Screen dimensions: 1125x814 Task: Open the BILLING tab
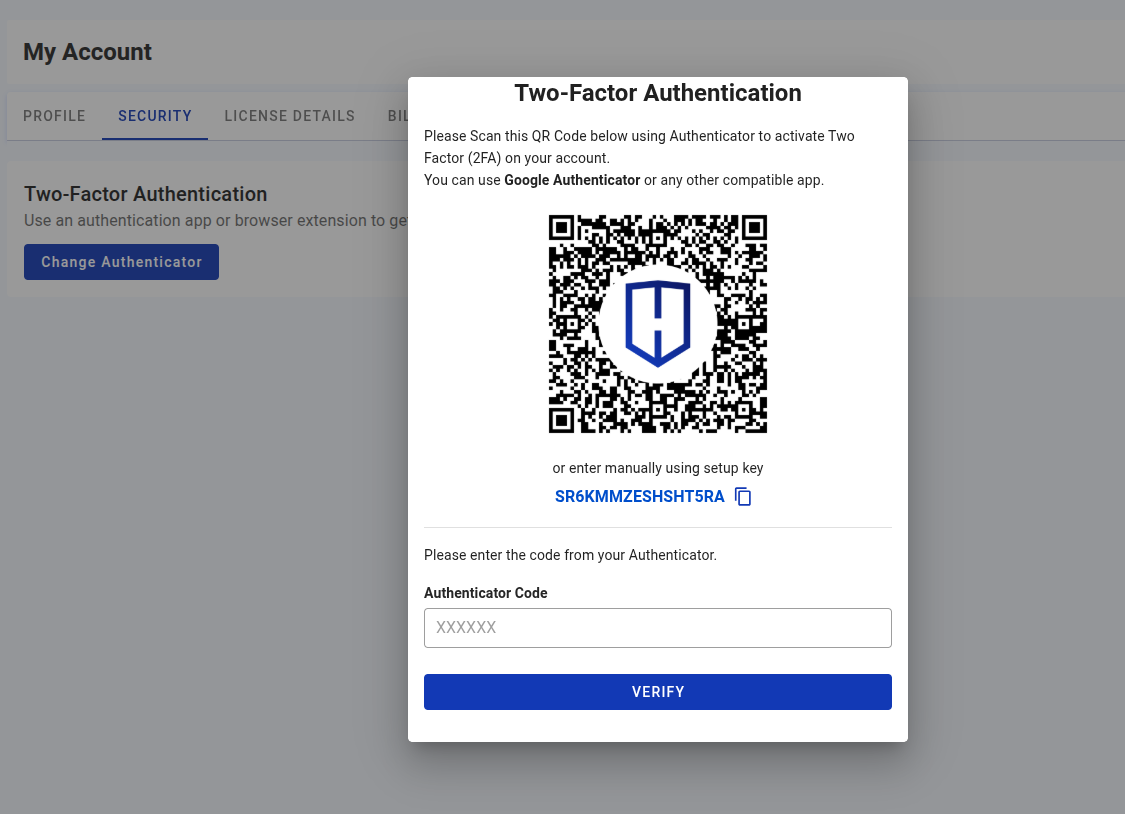point(398,116)
